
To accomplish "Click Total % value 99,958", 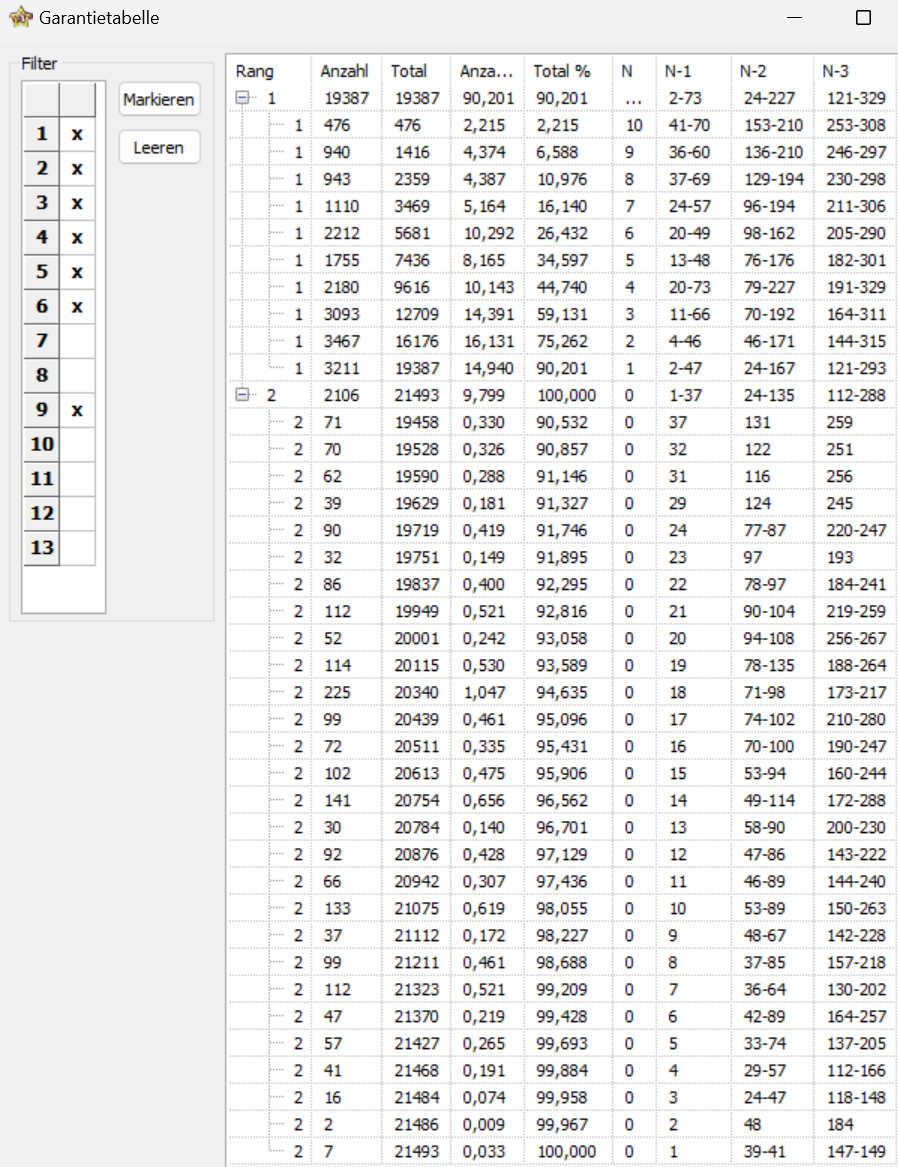I will tap(562, 1098).
